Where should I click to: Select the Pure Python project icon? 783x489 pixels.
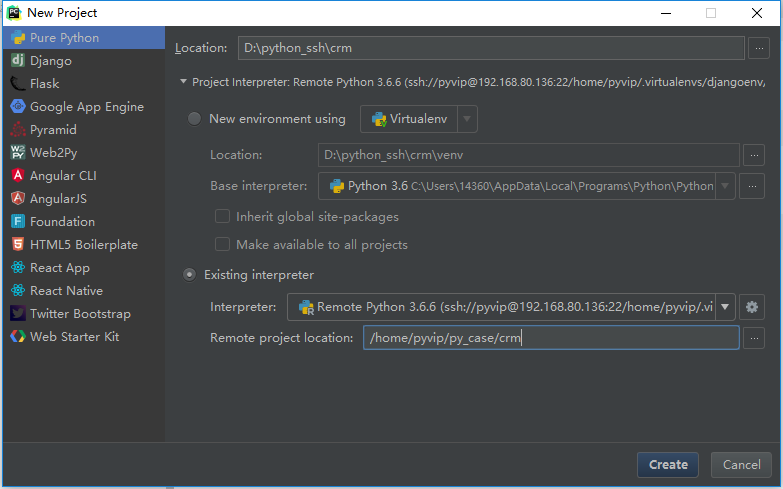point(18,37)
